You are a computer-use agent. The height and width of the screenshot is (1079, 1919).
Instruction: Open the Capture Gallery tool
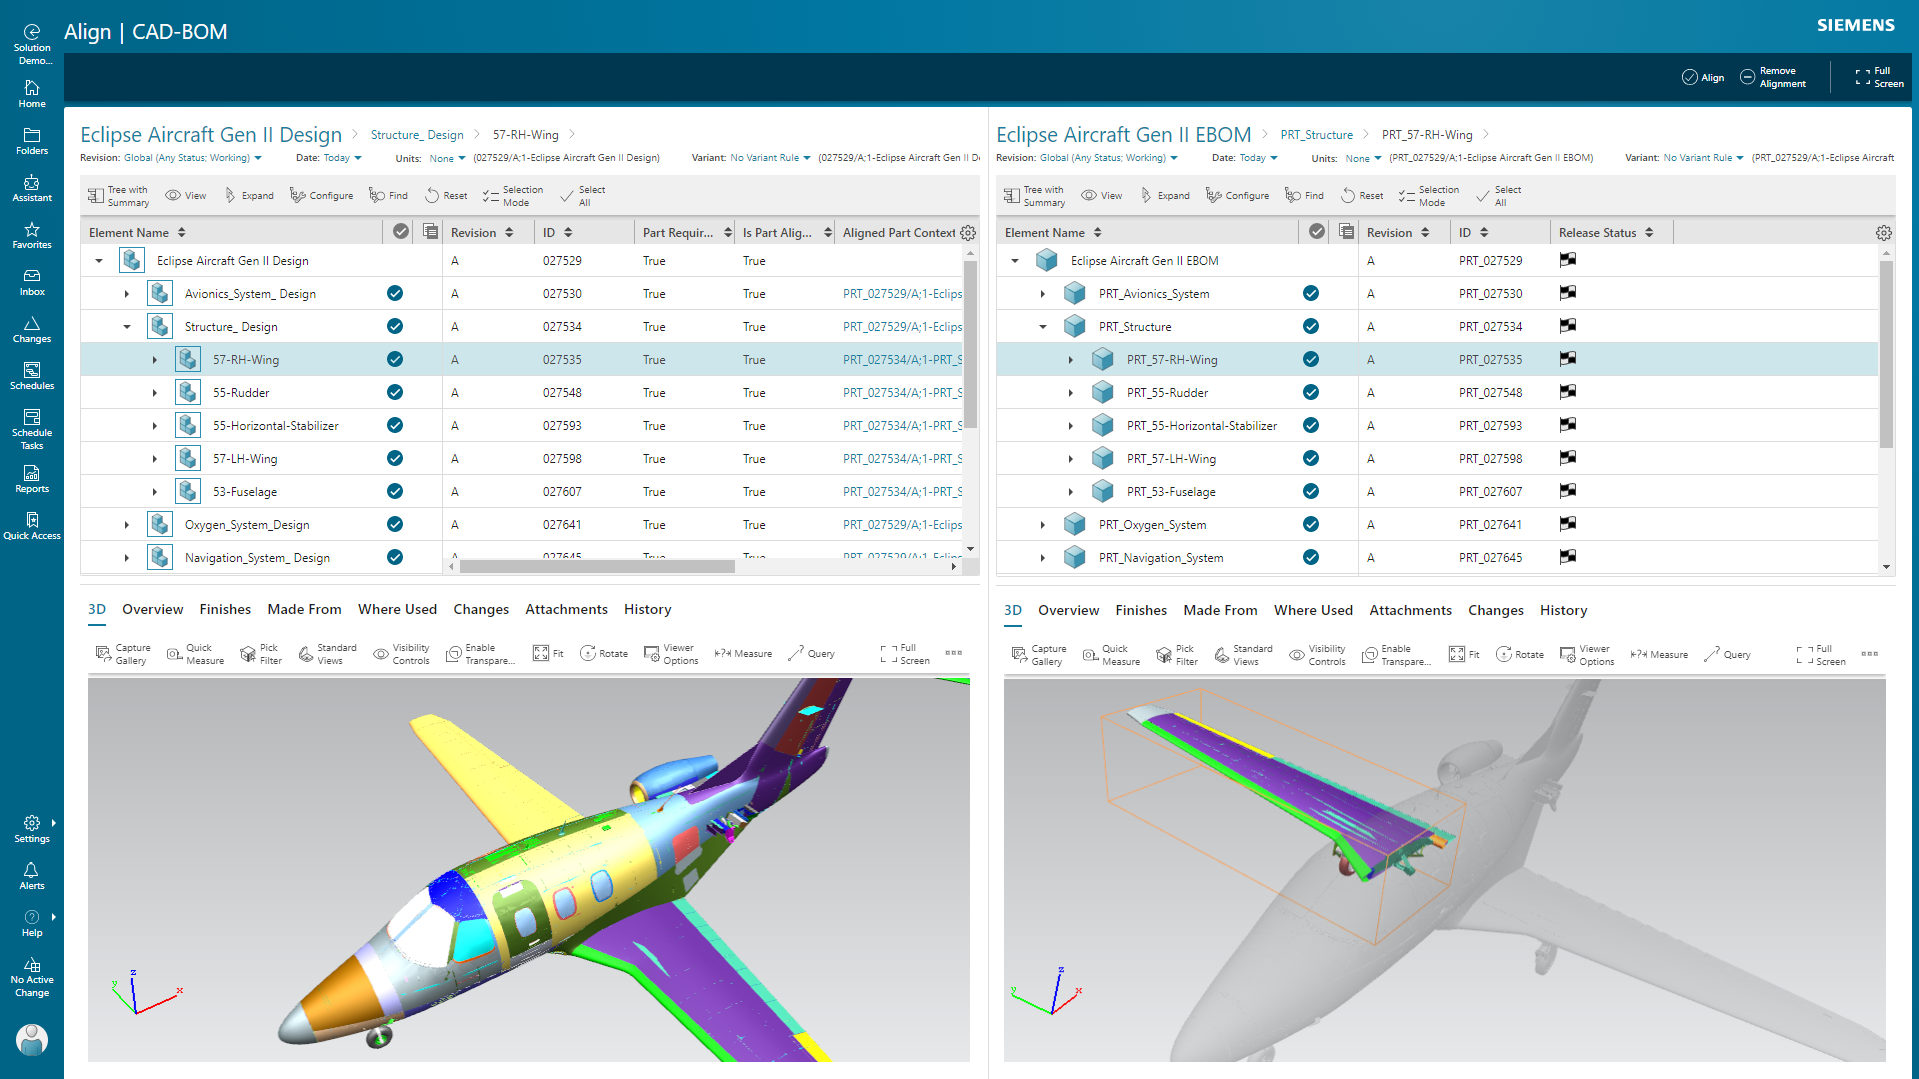pos(122,653)
